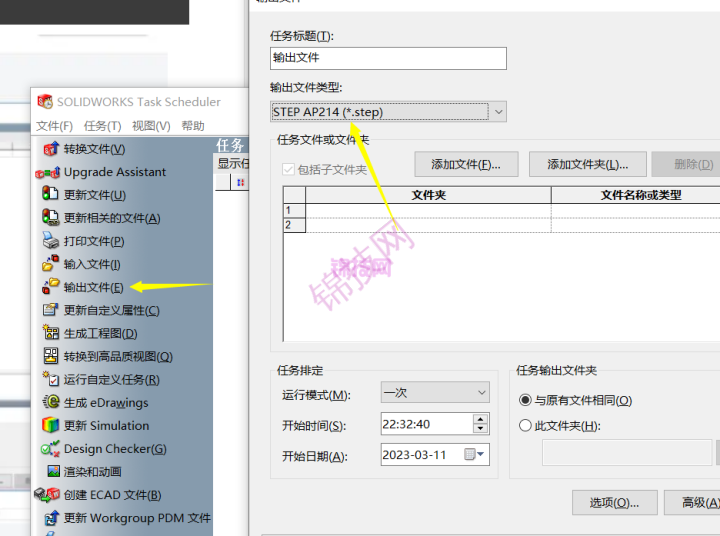The width and height of the screenshot is (720, 536).
Task: Decrease start time with the down spinner
Action: pos(480,429)
